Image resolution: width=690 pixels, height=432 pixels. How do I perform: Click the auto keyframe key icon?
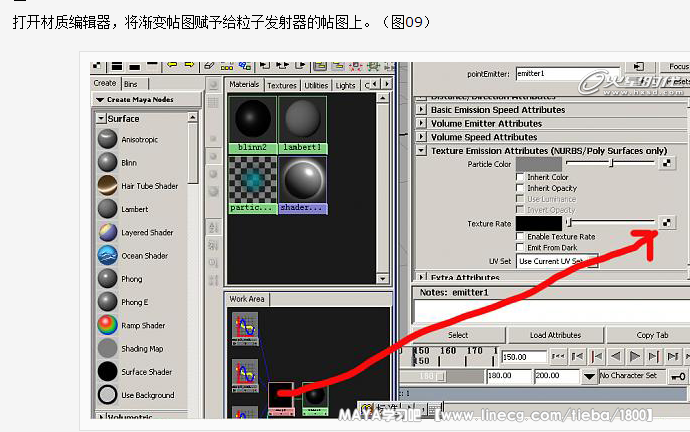coord(678,376)
